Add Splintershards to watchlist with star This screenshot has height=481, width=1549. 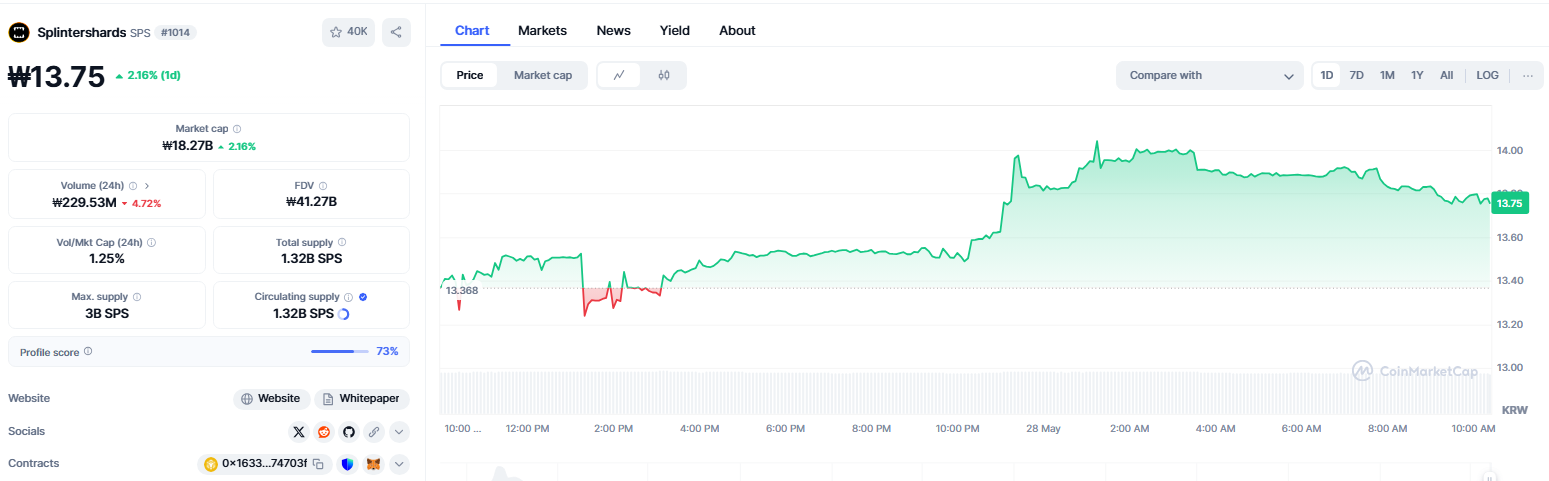pos(348,32)
